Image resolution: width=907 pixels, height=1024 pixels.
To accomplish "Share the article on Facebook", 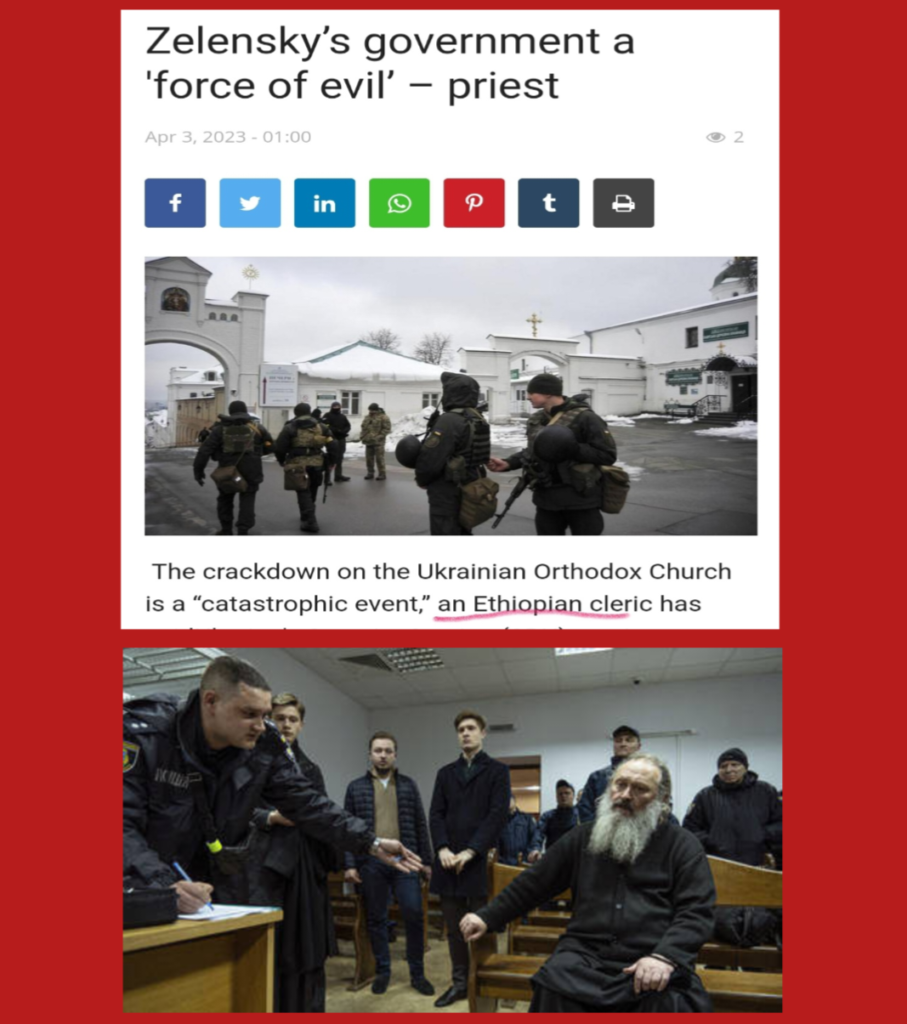I will pyautogui.click(x=175, y=202).
